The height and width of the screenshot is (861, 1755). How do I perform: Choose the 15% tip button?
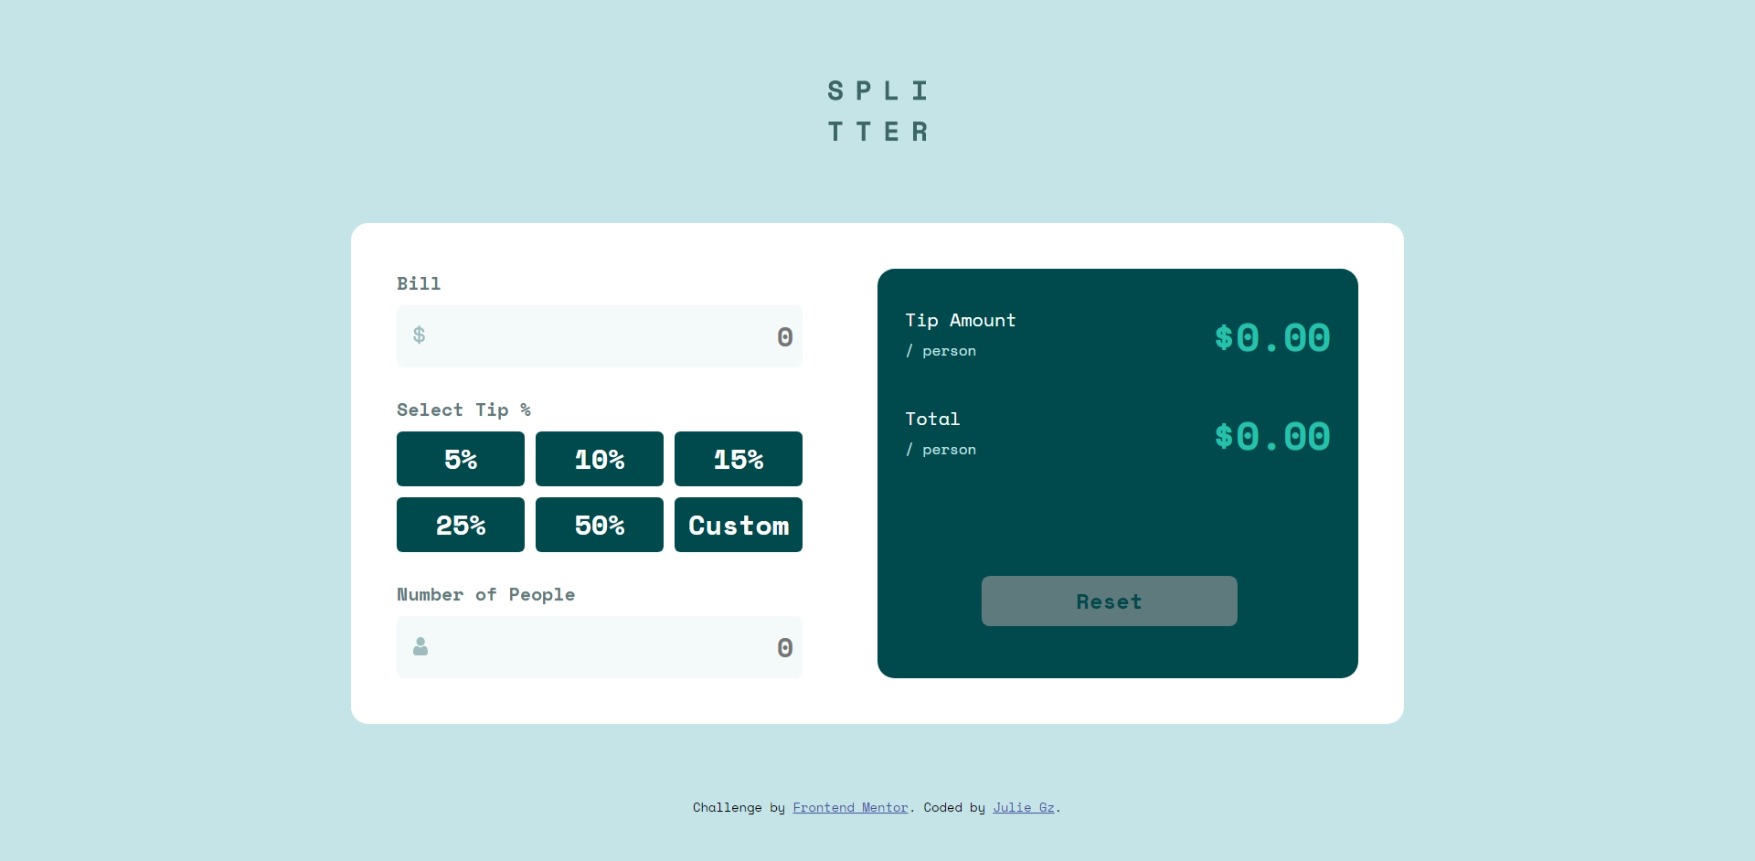click(x=738, y=459)
